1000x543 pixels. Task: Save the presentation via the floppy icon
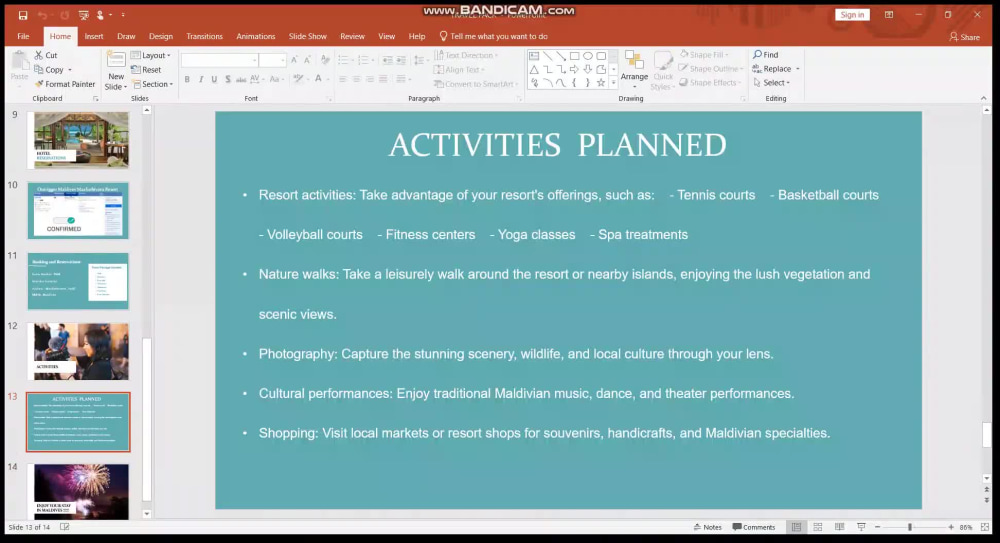click(x=23, y=15)
